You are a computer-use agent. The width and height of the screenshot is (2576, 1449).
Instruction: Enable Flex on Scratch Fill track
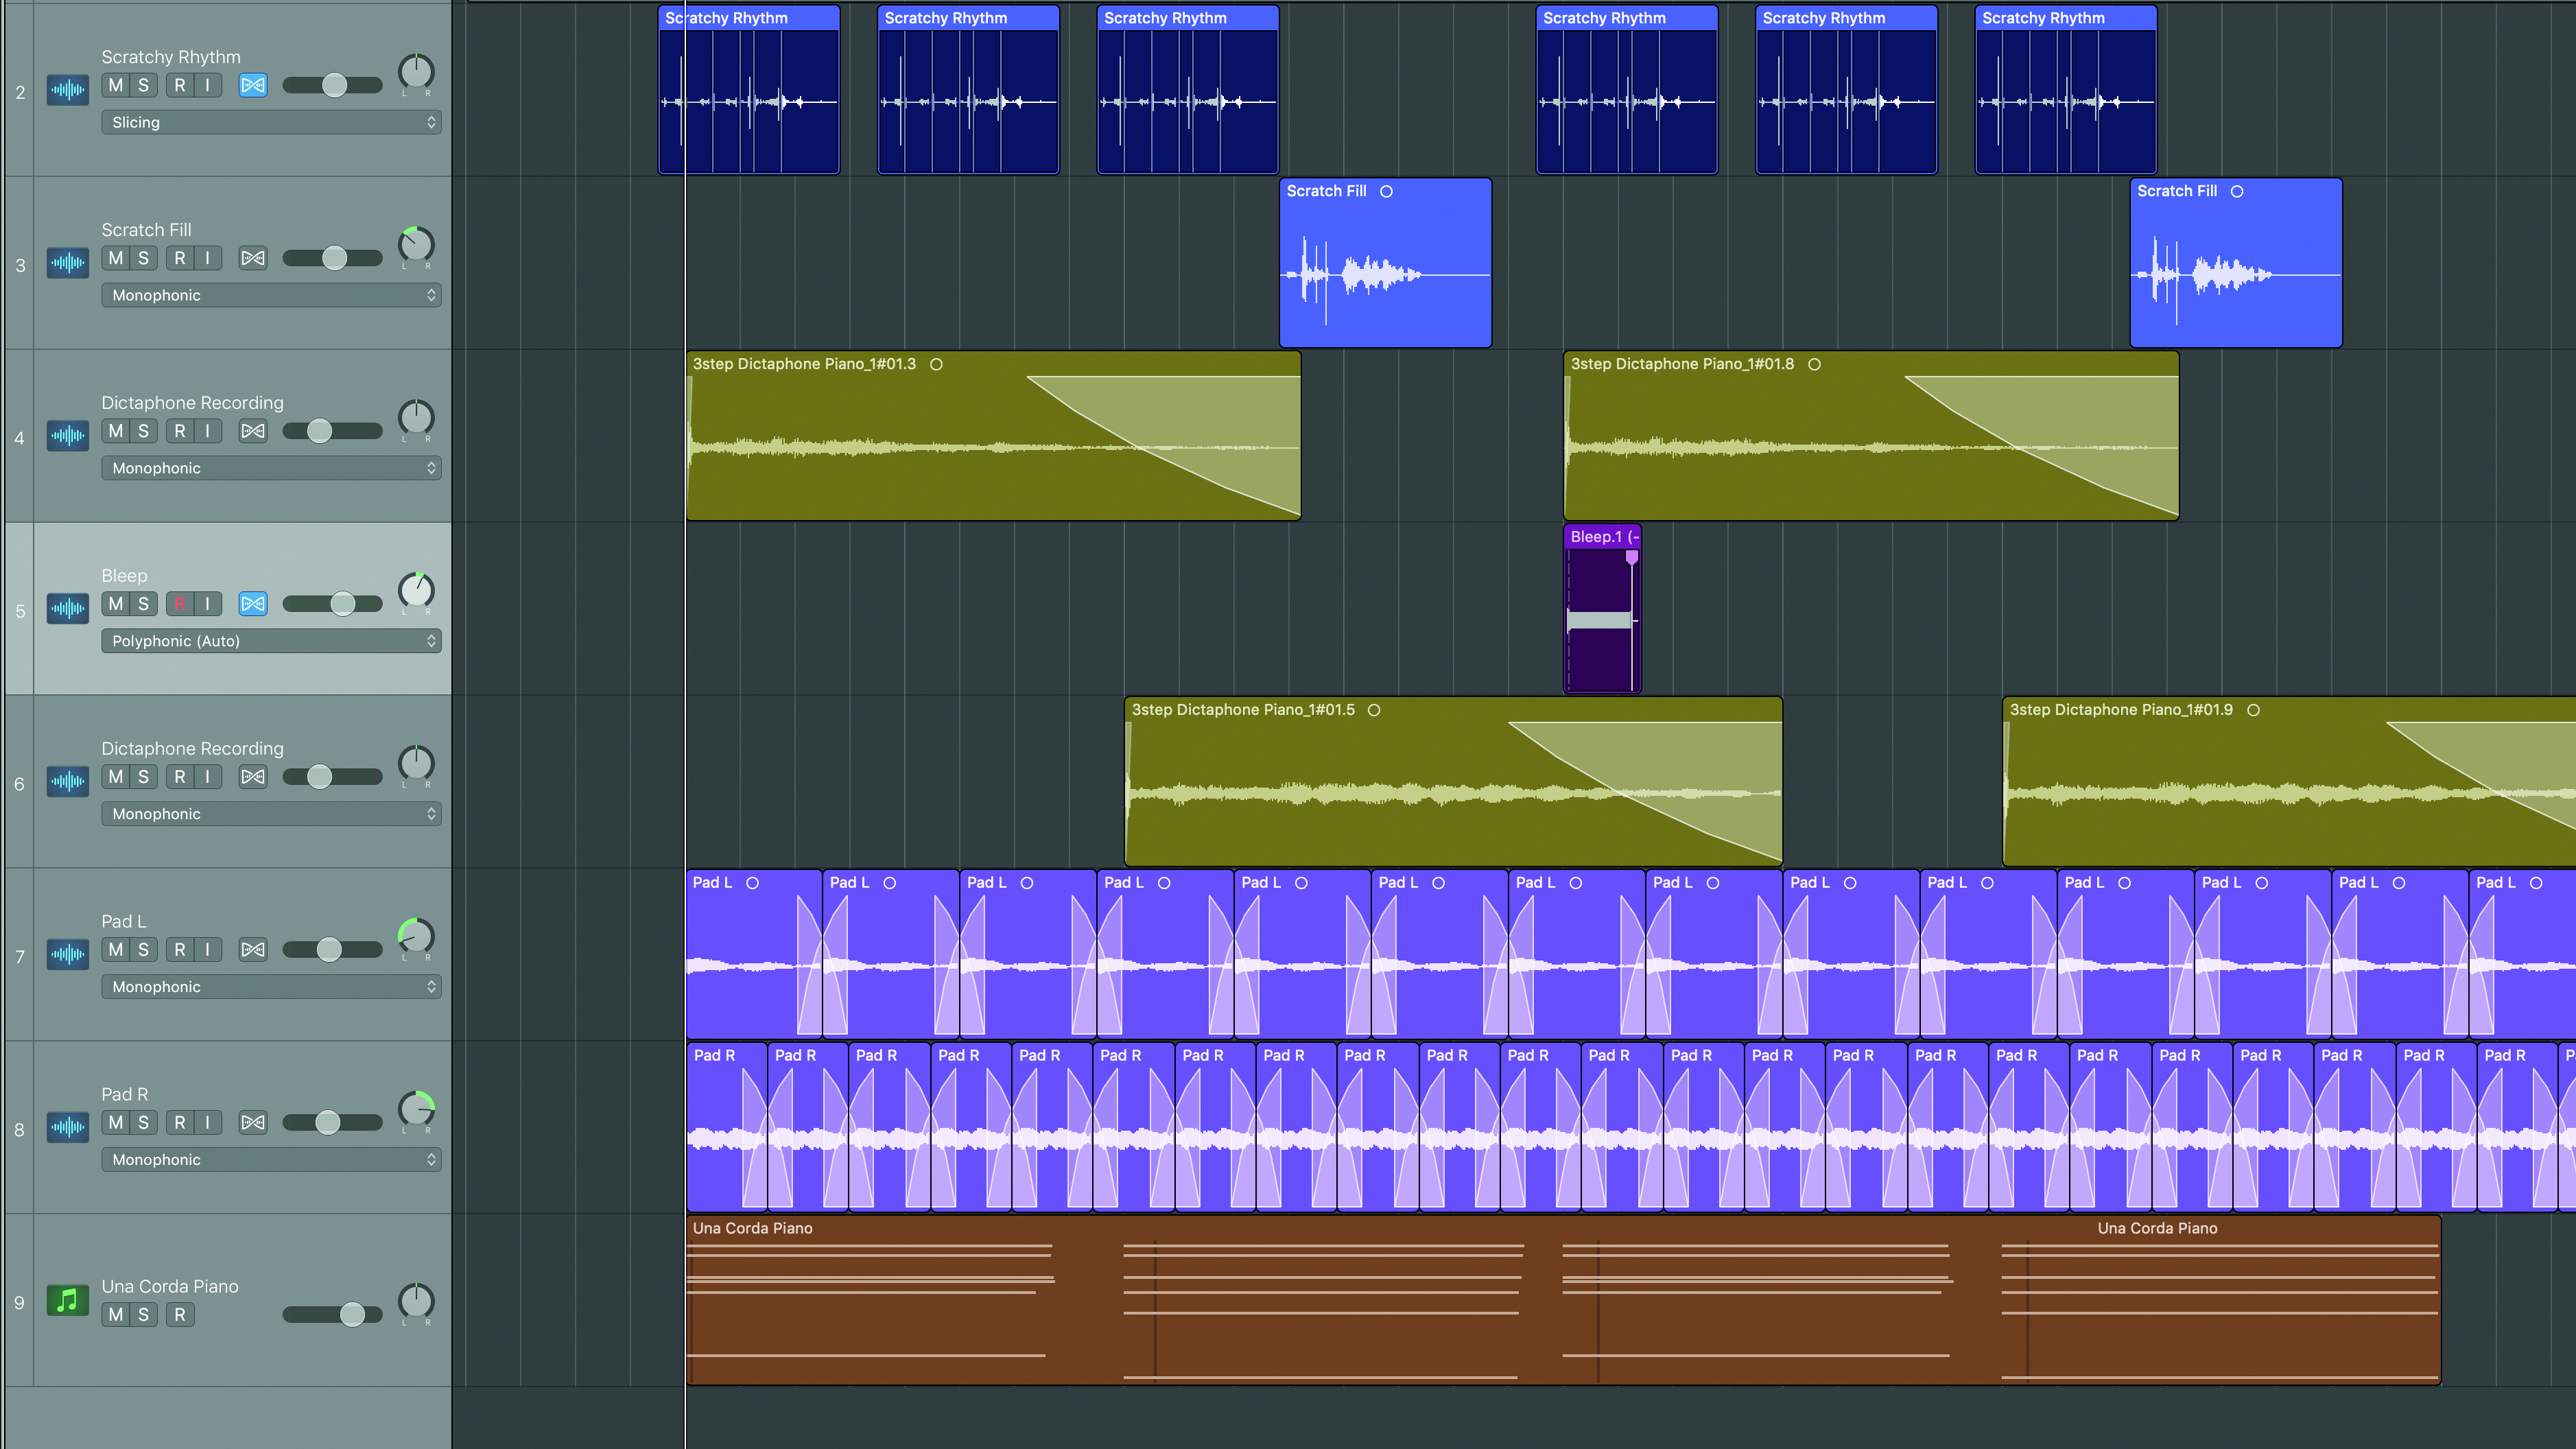[253, 258]
